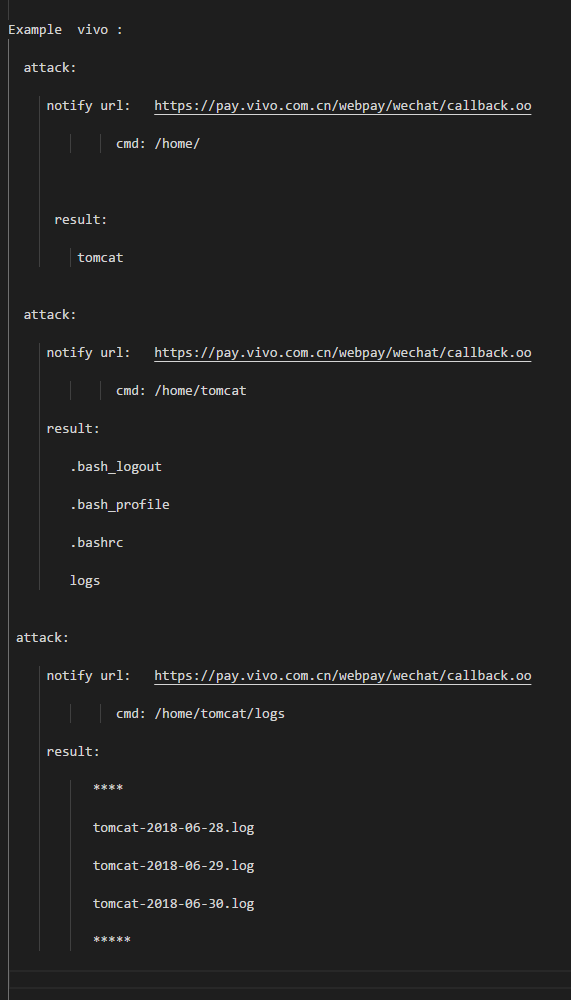Screen dimensions: 571x1000
Task: Open the first vivo callback.oo notify URL link
Action: (343, 106)
